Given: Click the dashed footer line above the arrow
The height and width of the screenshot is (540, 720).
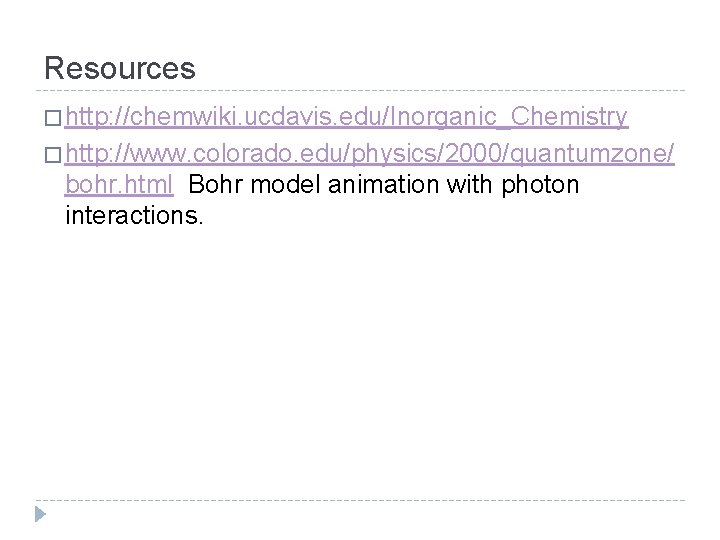Looking at the screenshot, I should (360, 500).
